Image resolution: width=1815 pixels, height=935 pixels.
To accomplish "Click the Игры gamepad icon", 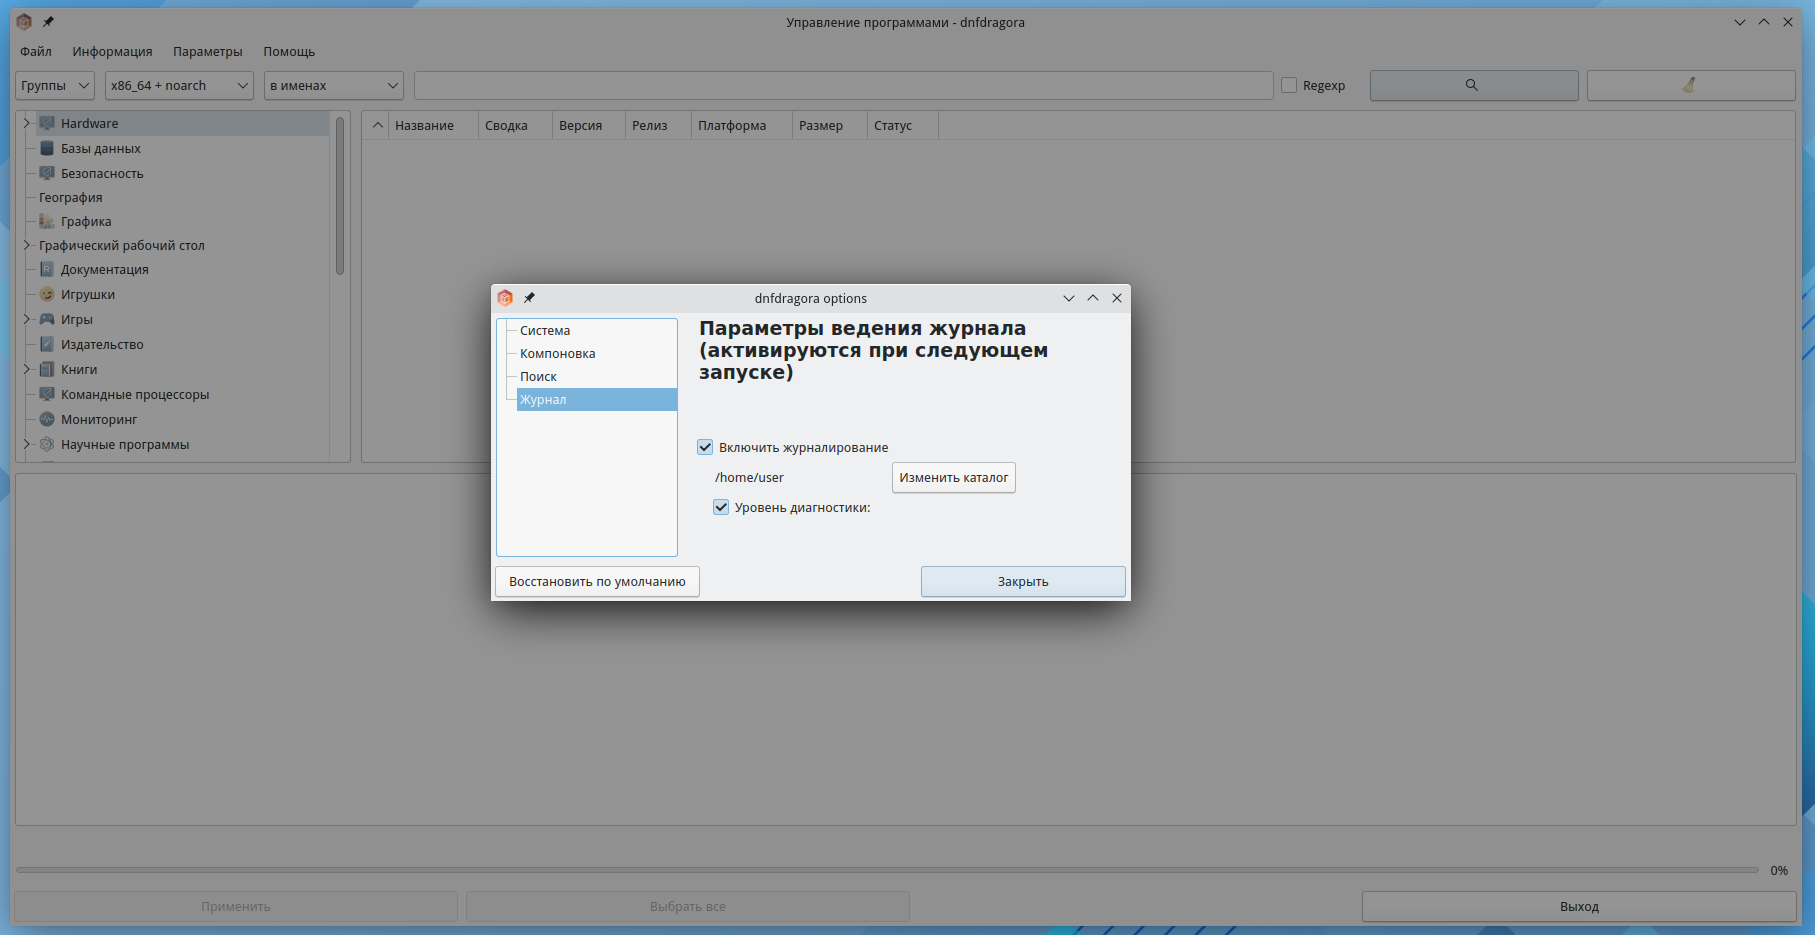I will pyautogui.click(x=47, y=319).
